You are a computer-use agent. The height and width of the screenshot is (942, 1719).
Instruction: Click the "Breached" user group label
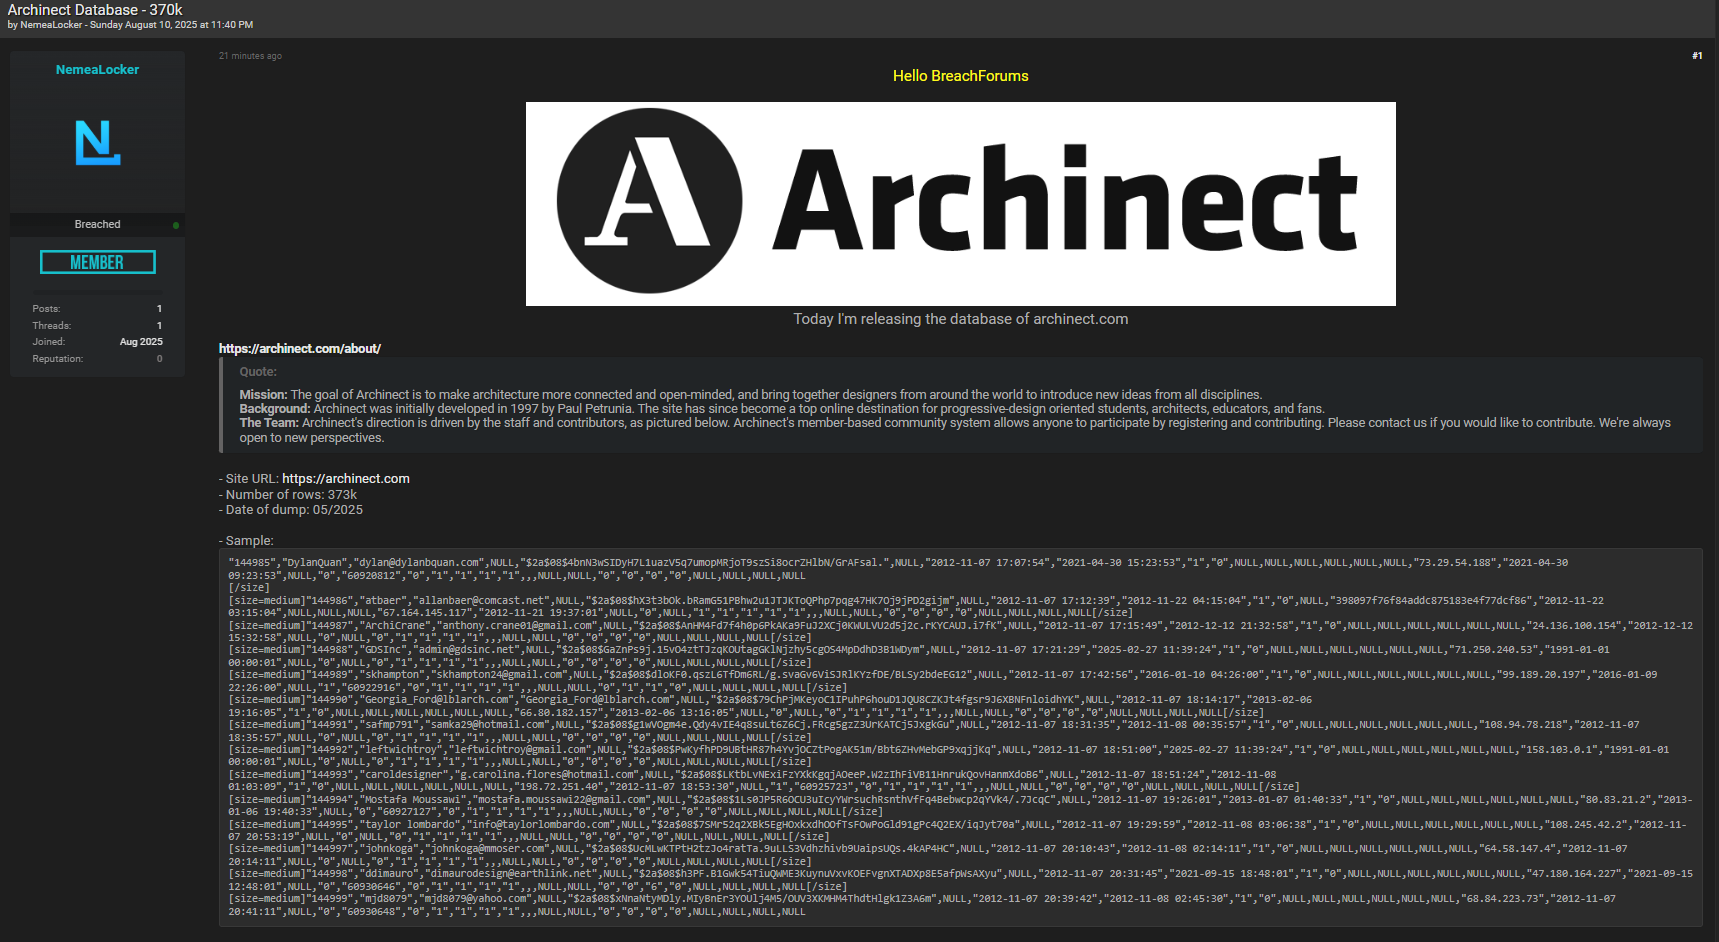coord(96,224)
